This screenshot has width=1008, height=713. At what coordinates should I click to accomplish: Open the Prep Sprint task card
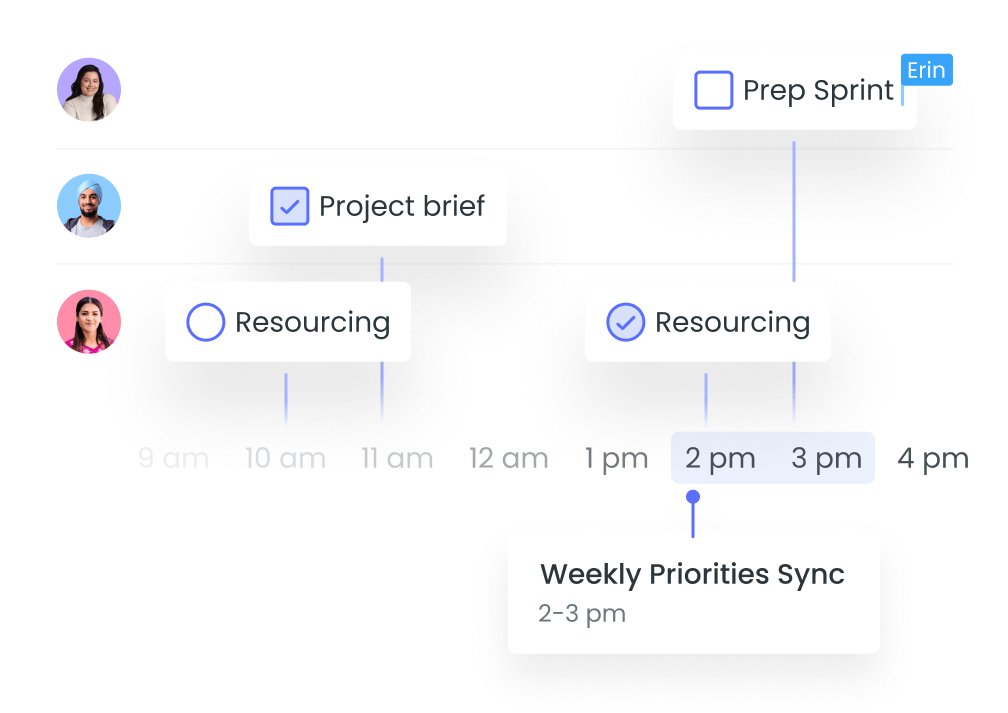tap(817, 91)
